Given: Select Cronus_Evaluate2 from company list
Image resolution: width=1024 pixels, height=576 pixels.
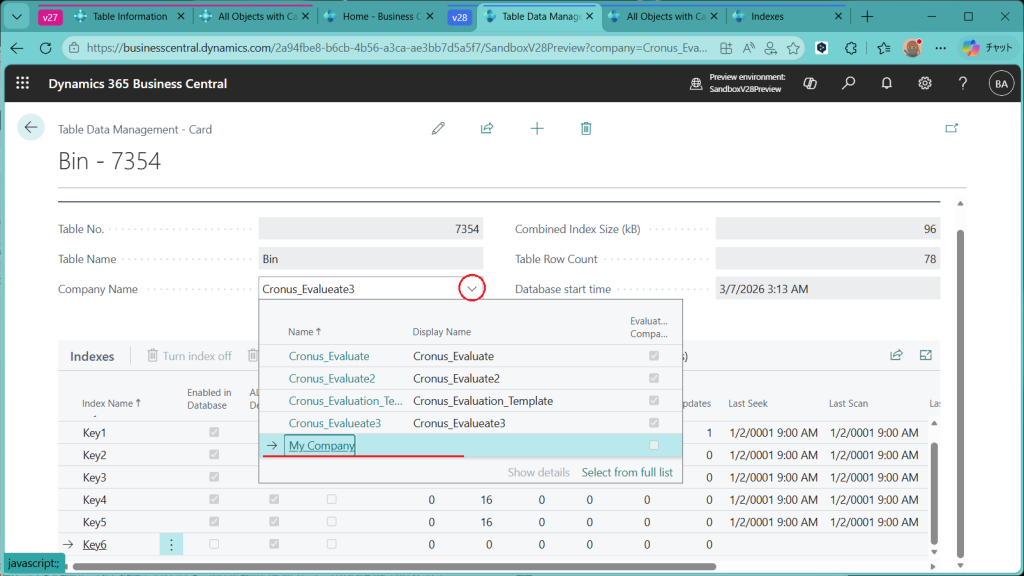Looking at the screenshot, I should click(332, 378).
